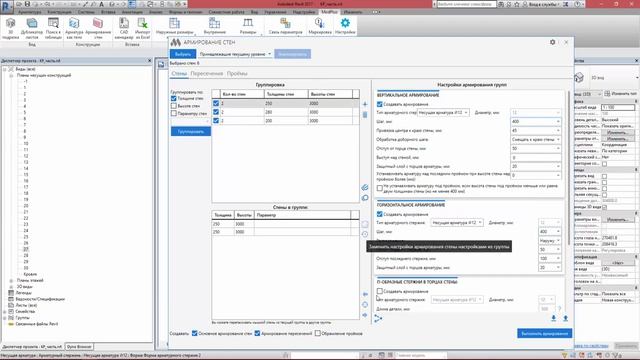This screenshot has height=360, width=640.
Task: Enable Высоте стен grouping checkbox
Action: pyautogui.click(x=173, y=106)
